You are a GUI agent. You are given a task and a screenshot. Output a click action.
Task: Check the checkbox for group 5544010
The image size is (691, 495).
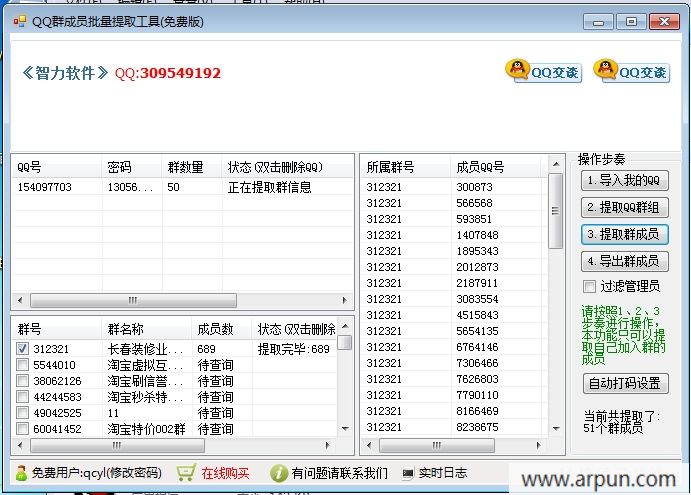22,365
